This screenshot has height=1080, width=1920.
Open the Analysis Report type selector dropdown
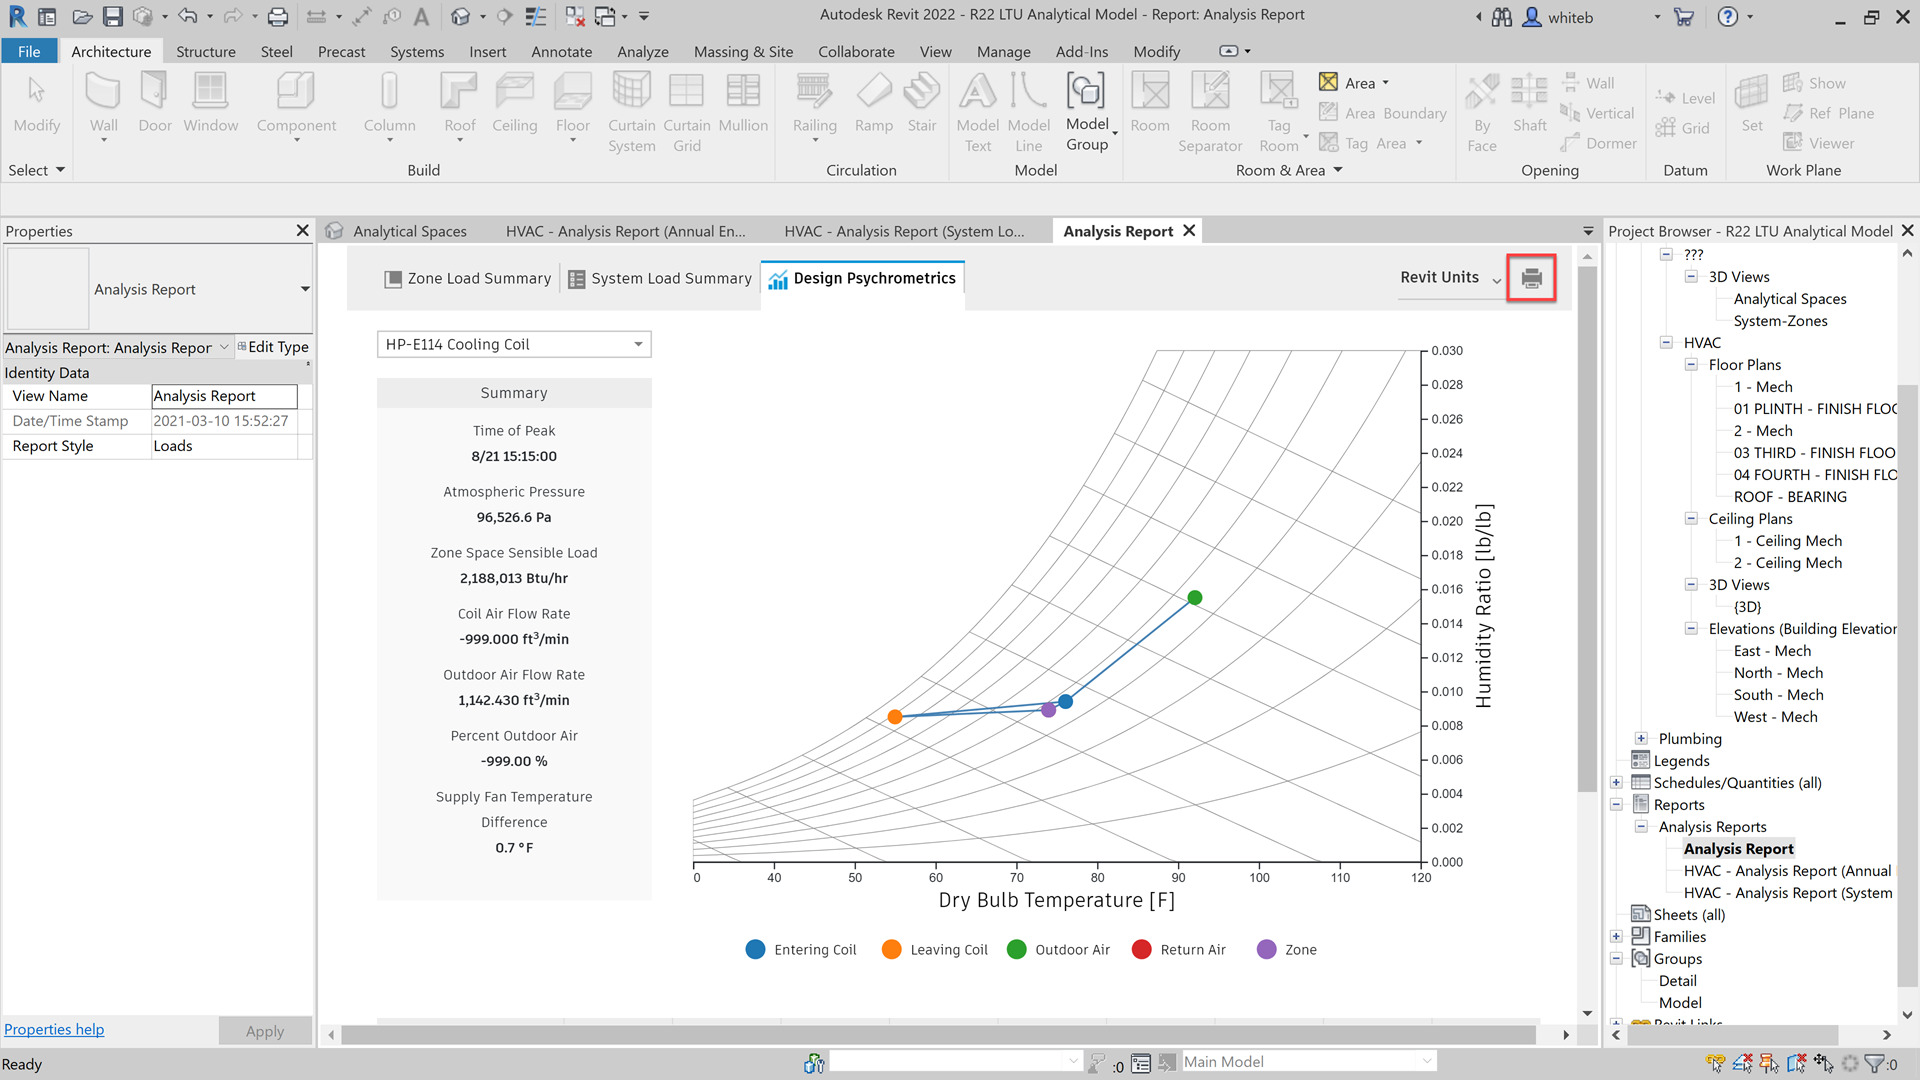[x=305, y=289]
